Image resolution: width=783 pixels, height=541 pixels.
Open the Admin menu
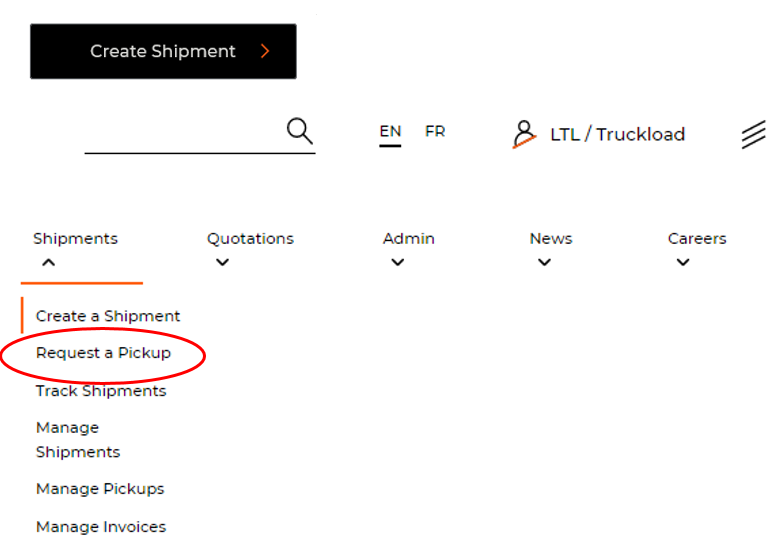[408, 239]
